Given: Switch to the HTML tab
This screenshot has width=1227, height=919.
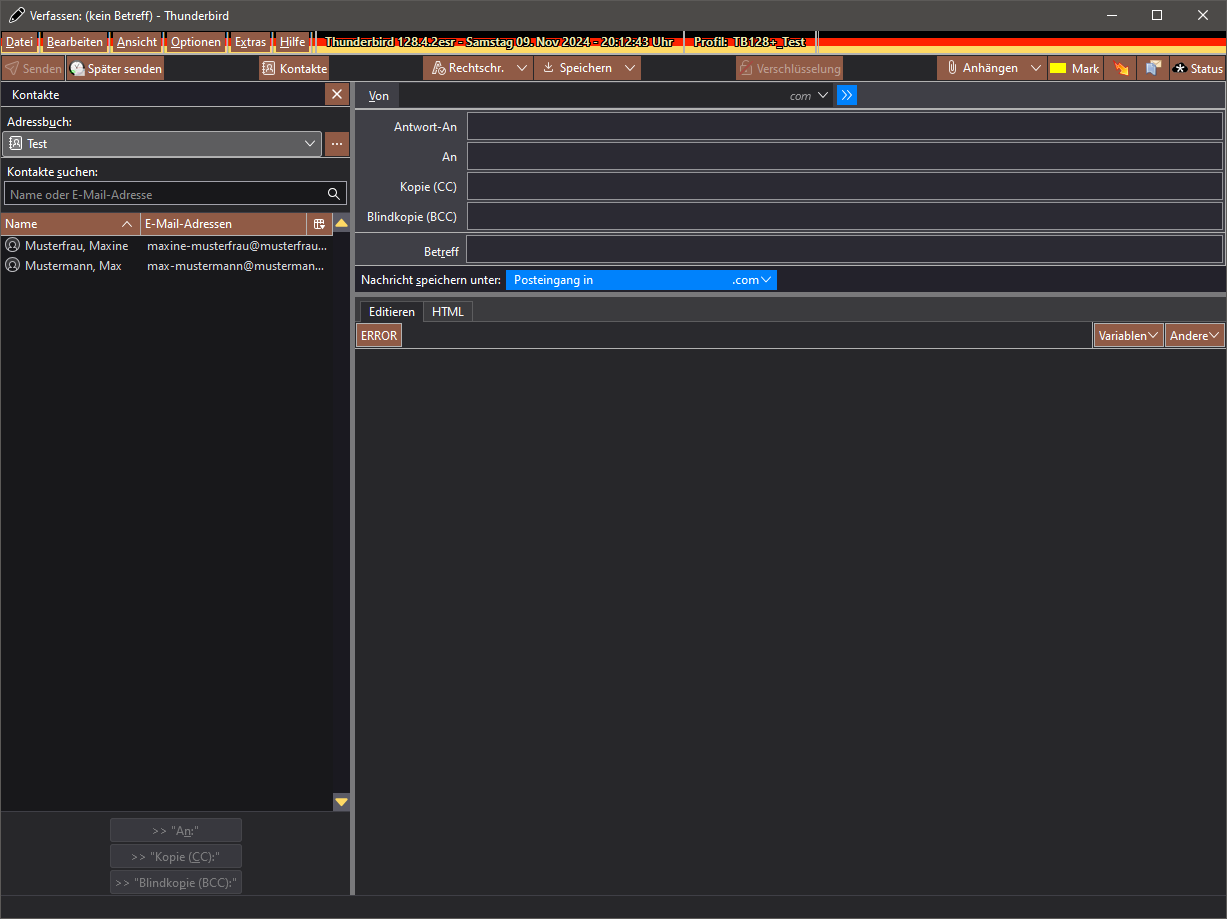Looking at the screenshot, I should [447, 312].
